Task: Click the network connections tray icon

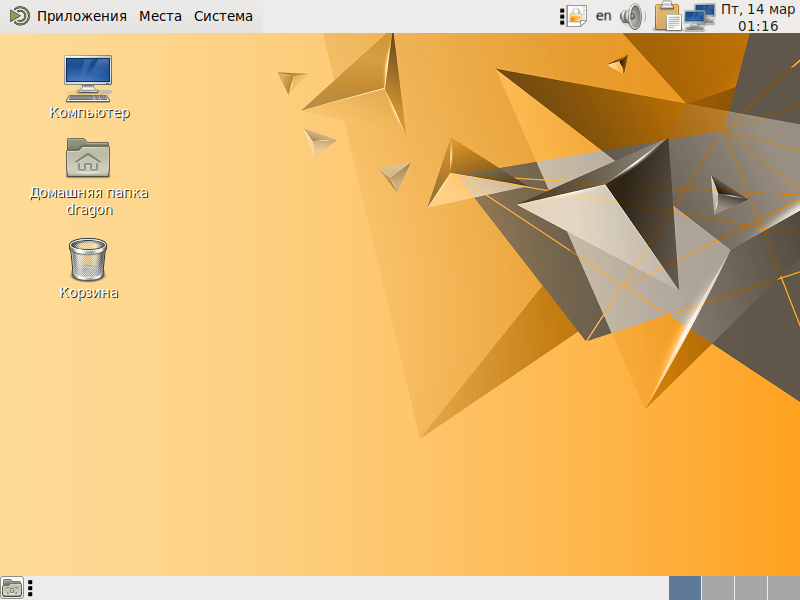Action: point(699,16)
